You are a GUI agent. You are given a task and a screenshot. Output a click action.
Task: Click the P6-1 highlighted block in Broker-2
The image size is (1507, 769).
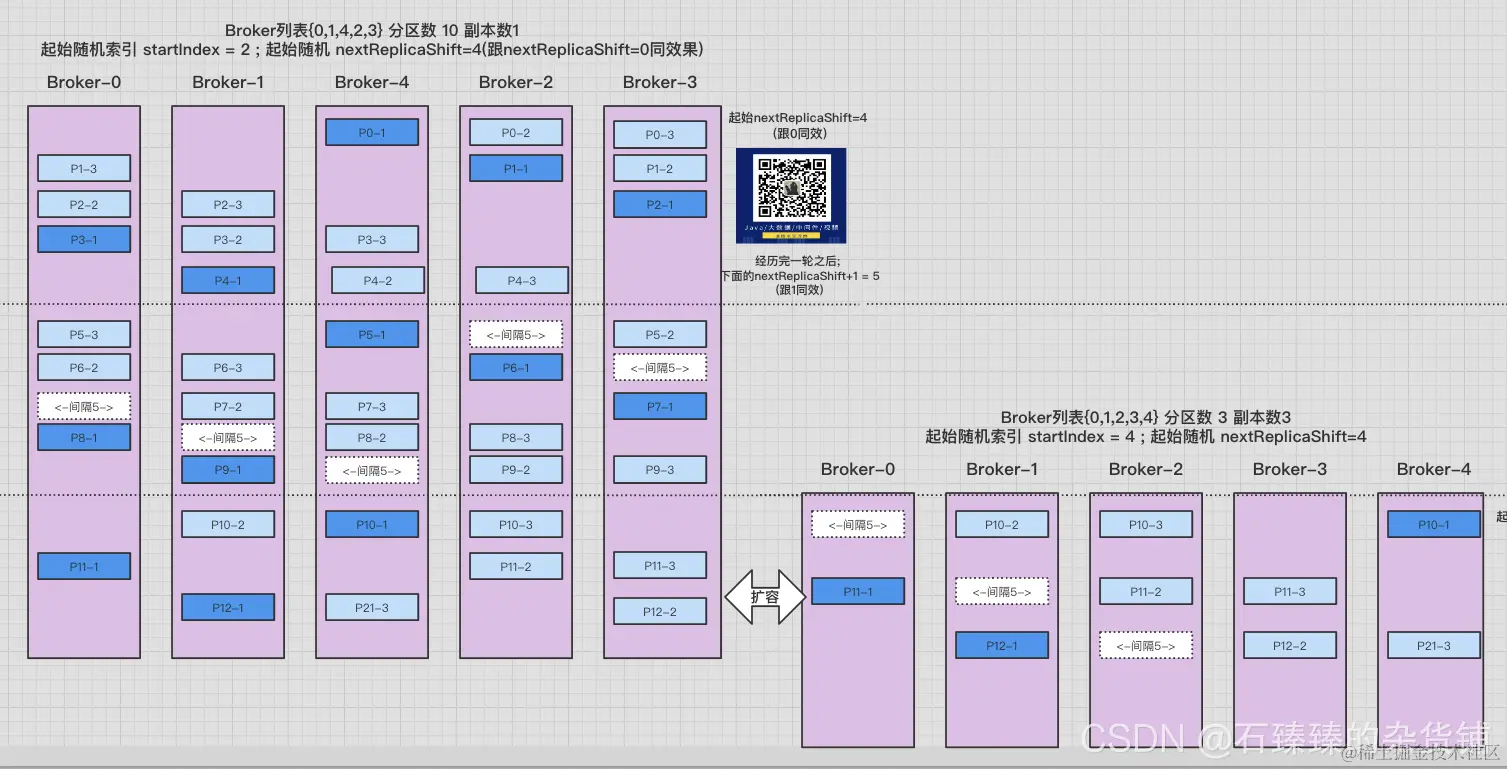515,367
